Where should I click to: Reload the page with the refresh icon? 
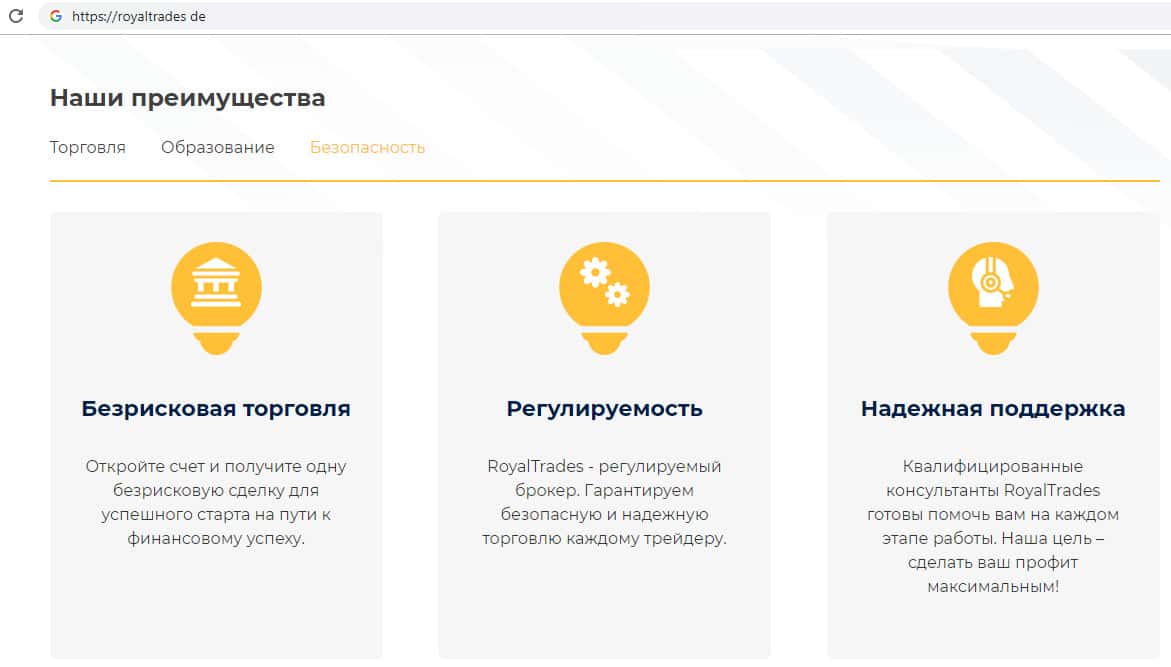16,16
